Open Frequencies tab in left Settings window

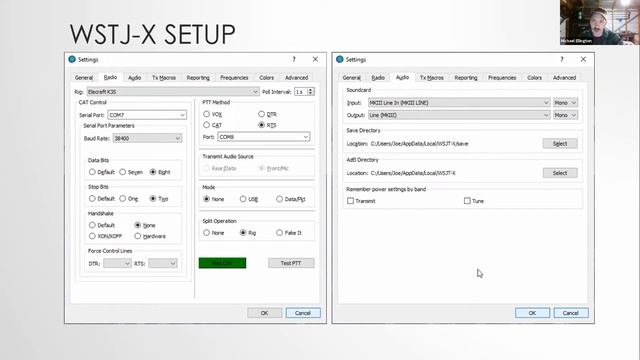(234, 78)
